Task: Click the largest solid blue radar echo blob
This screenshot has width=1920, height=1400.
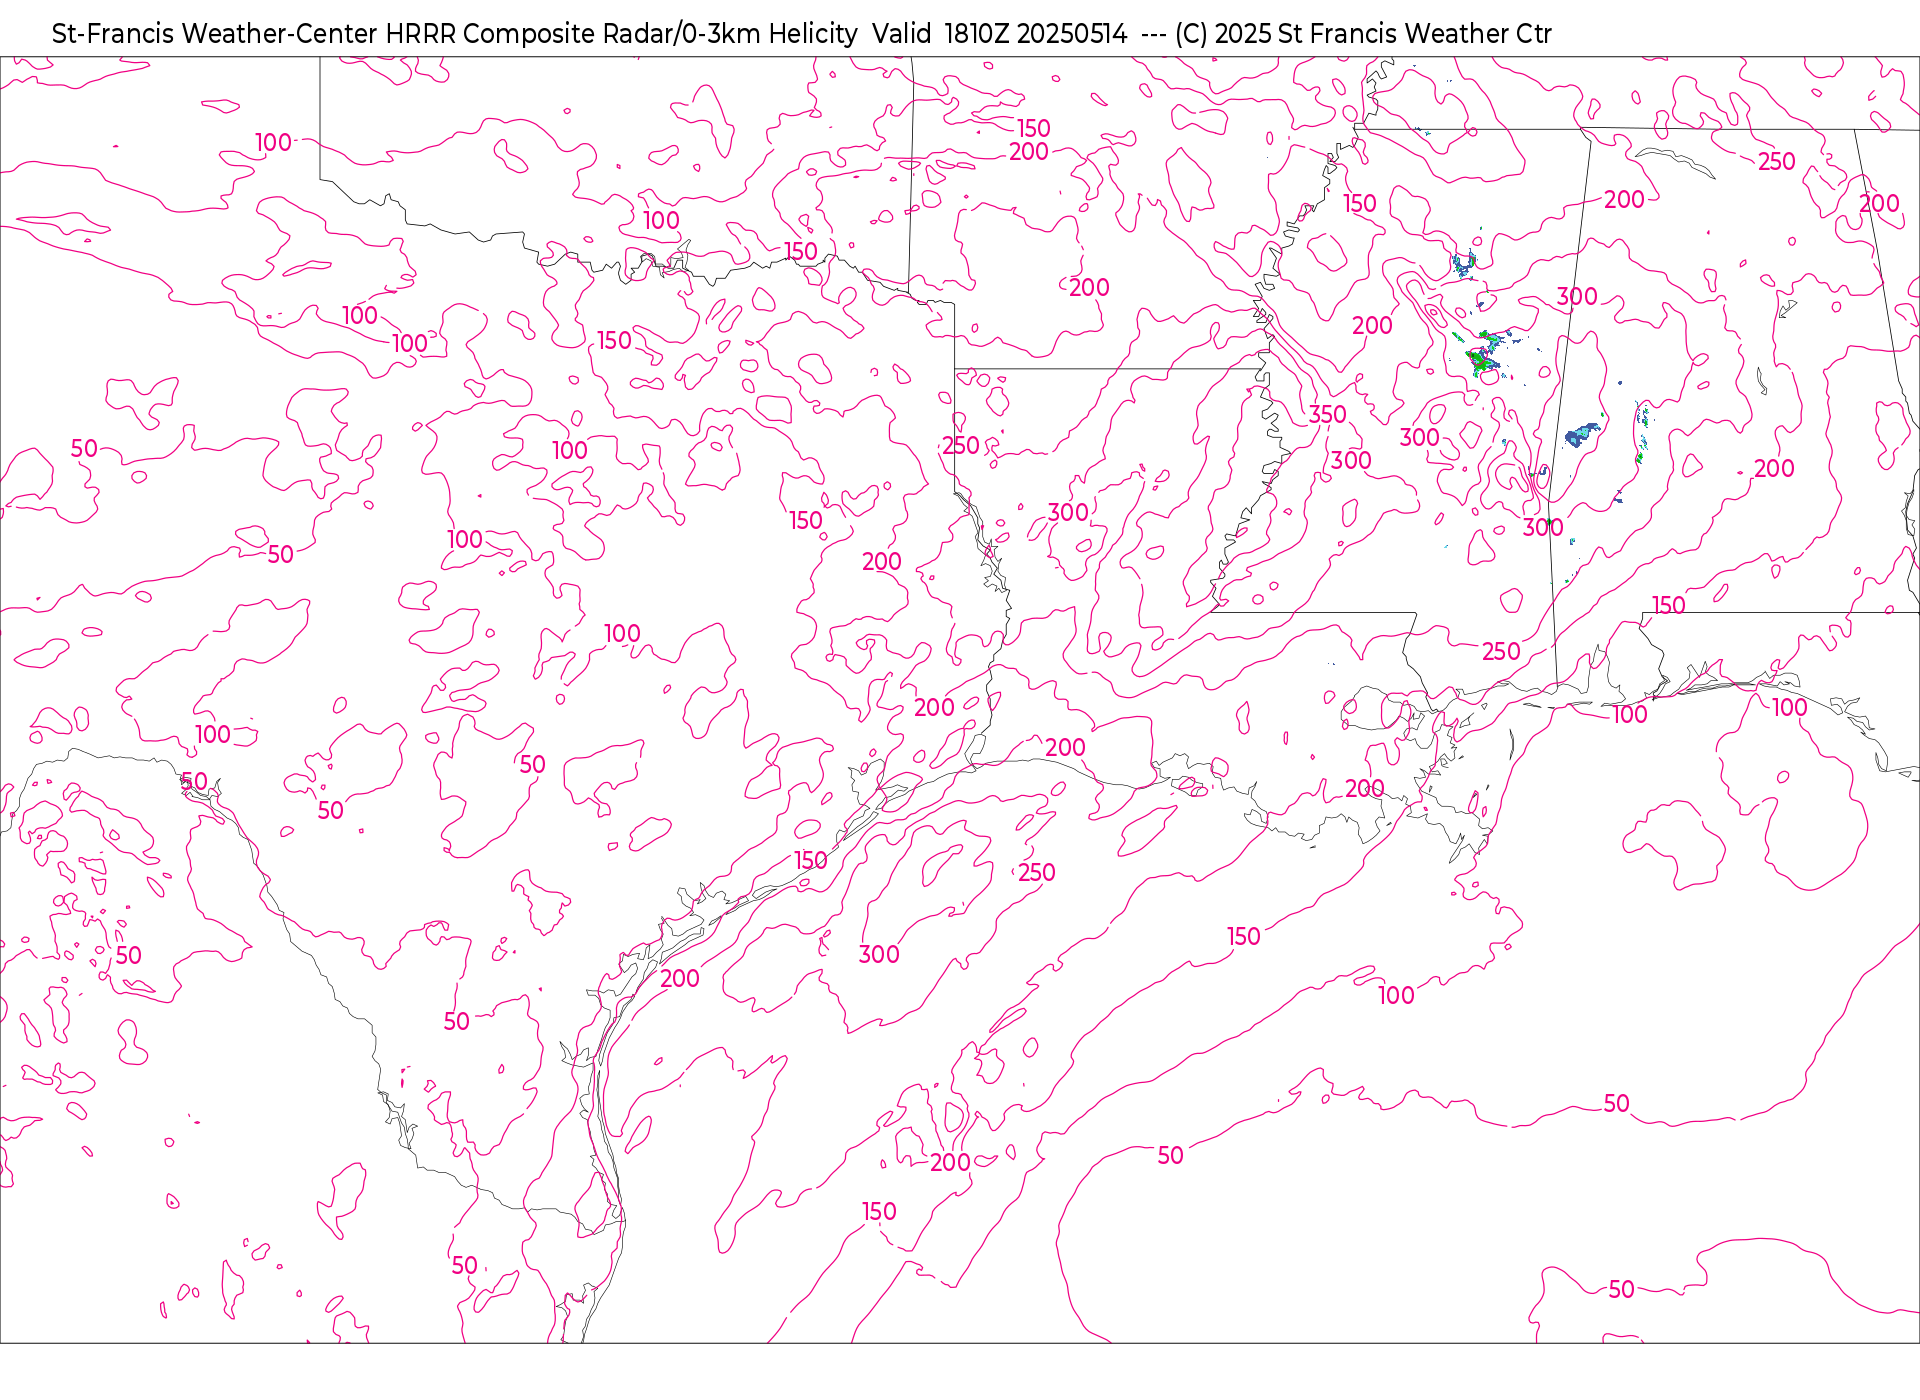Action: pos(1582,434)
